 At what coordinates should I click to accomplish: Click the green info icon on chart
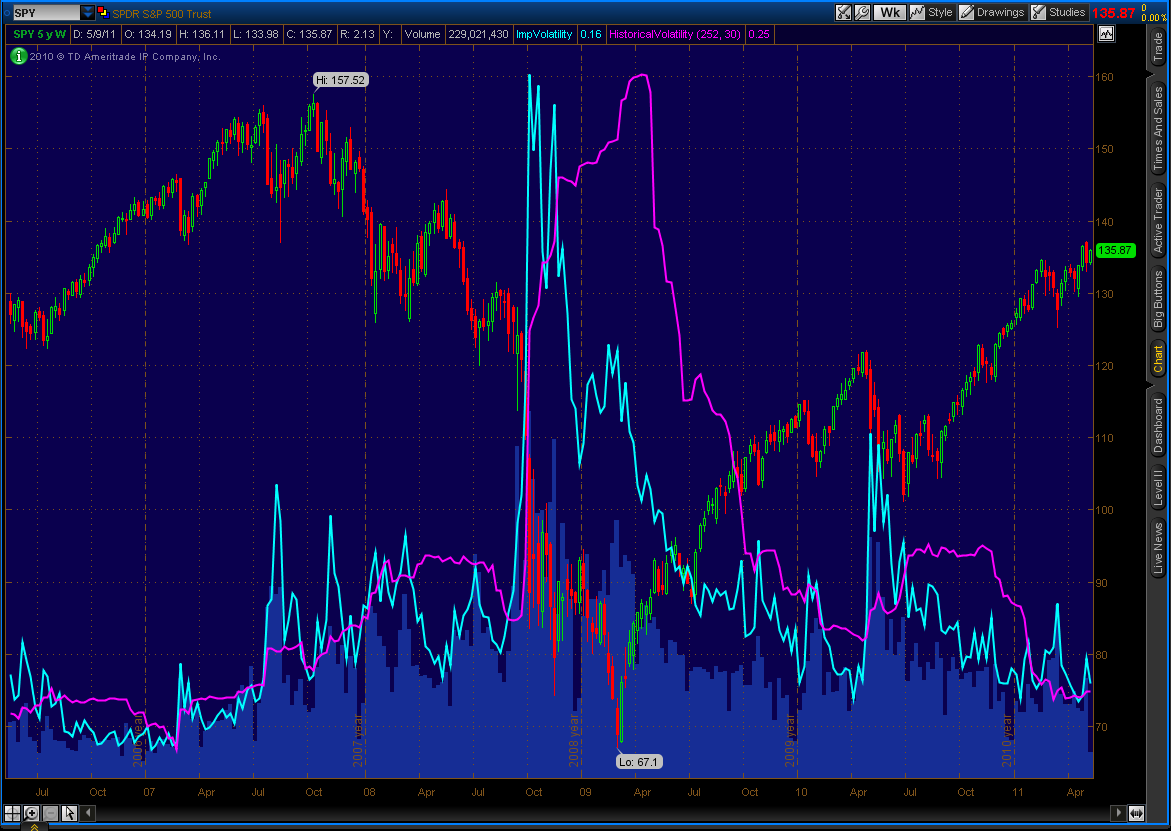18,56
